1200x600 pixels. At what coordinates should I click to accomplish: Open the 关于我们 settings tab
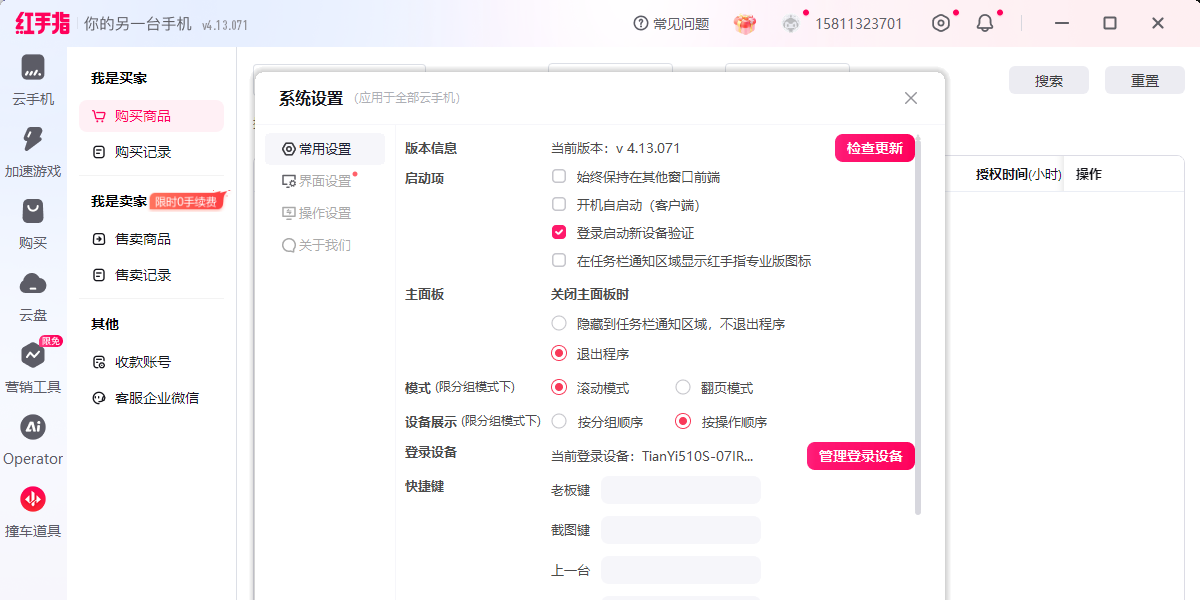click(x=317, y=245)
